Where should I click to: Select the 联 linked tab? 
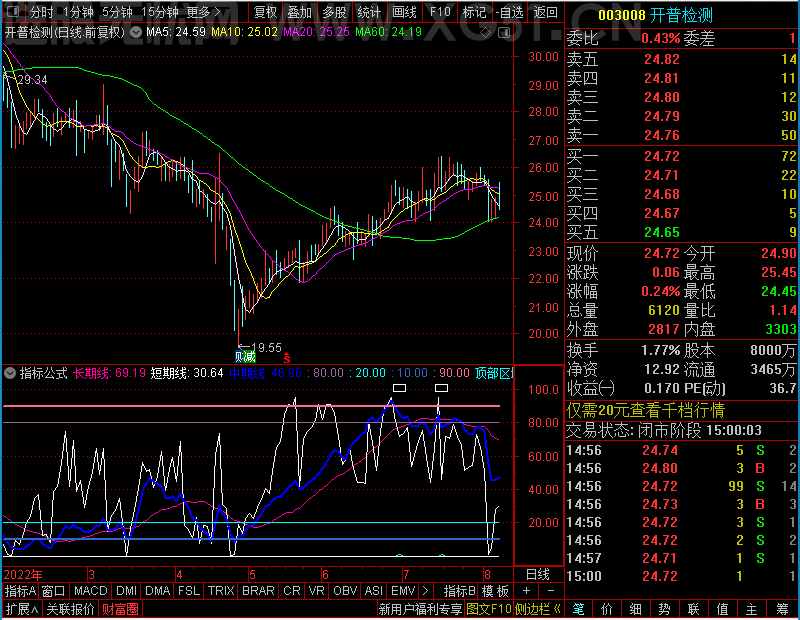click(693, 609)
